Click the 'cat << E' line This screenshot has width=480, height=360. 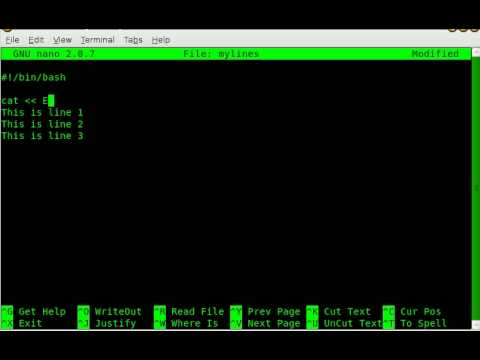(25, 101)
